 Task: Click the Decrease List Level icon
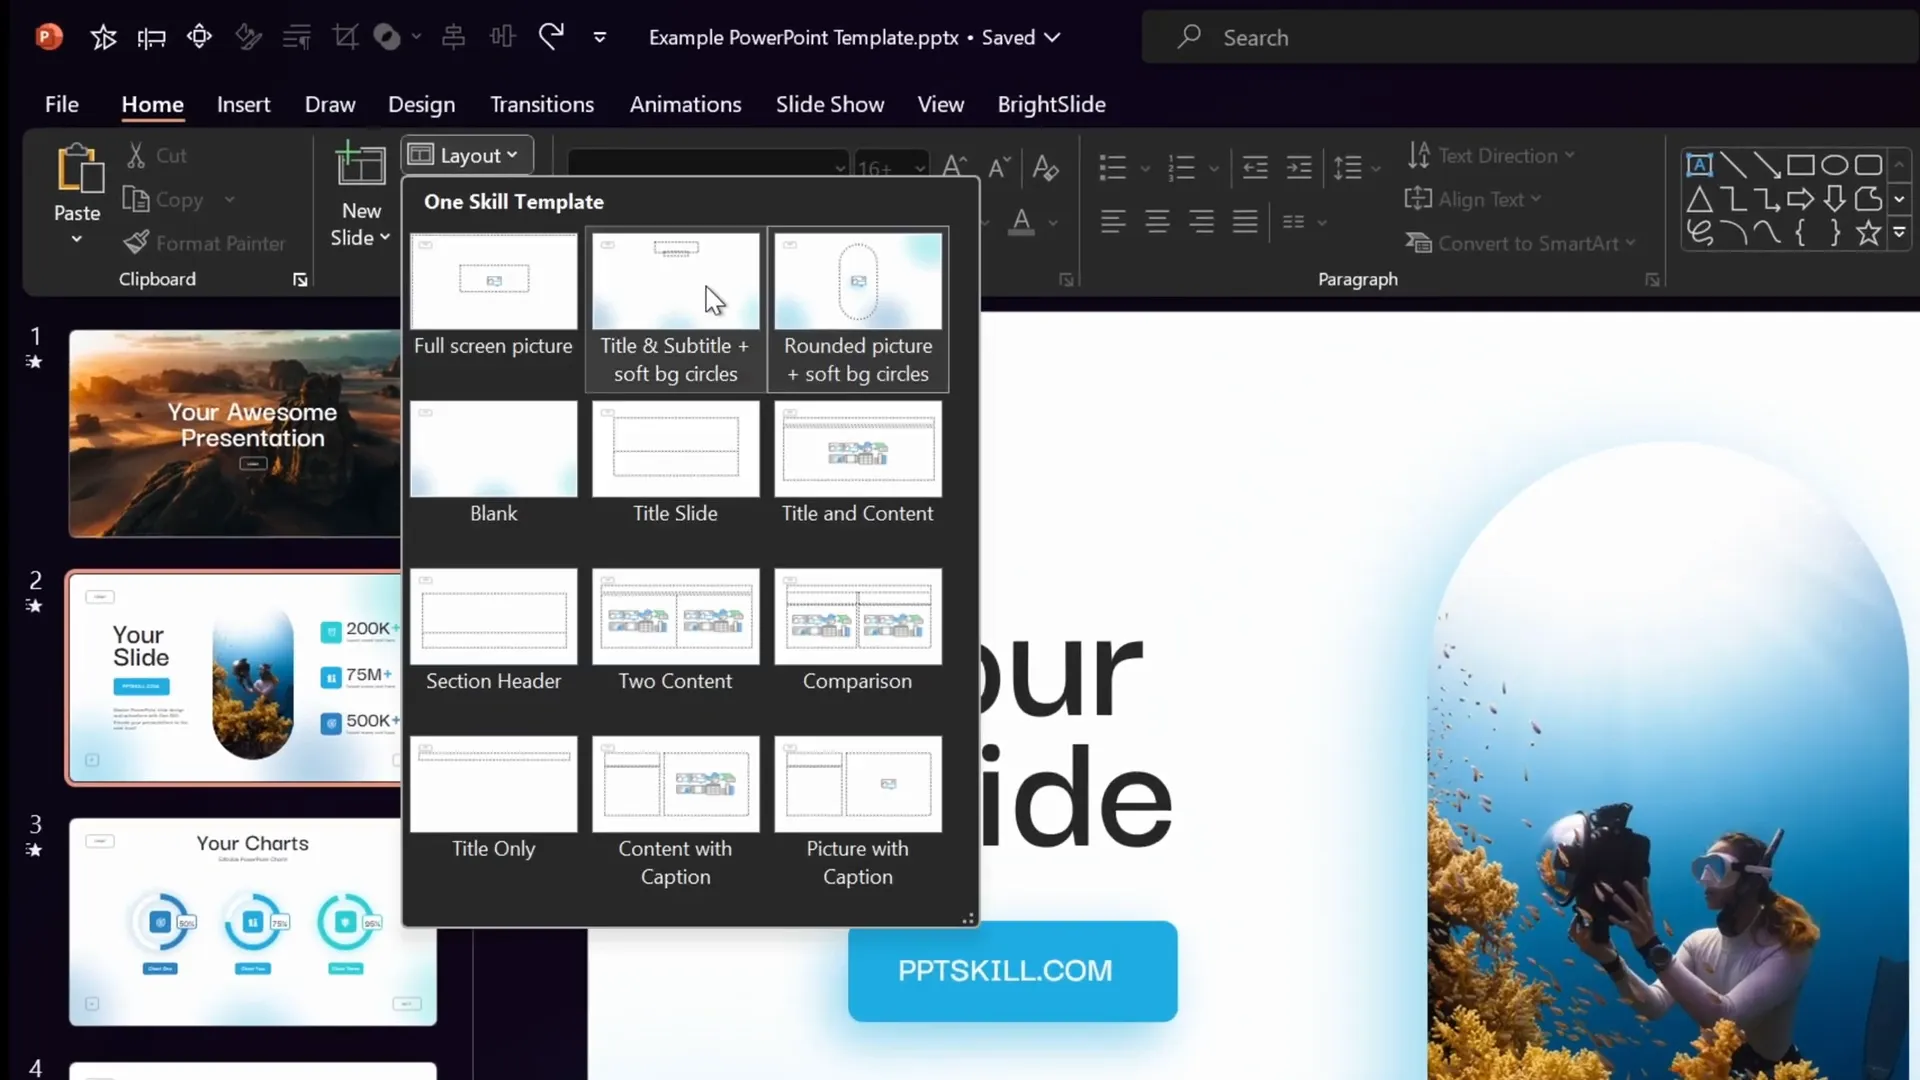click(1255, 167)
